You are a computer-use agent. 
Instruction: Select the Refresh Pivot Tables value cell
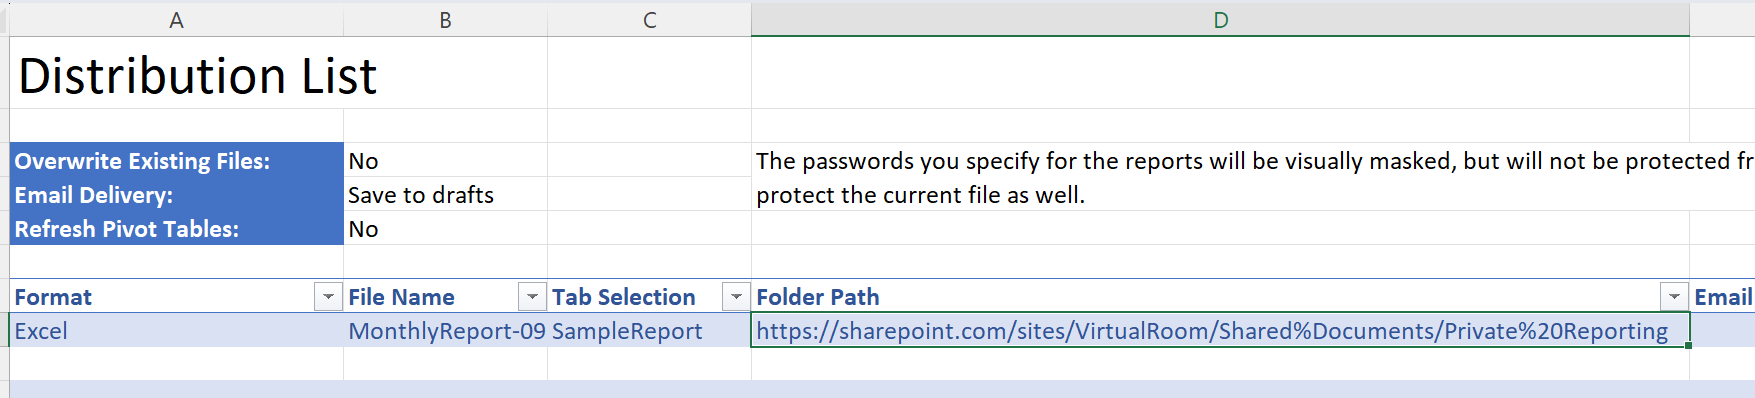[x=445, y=228]
